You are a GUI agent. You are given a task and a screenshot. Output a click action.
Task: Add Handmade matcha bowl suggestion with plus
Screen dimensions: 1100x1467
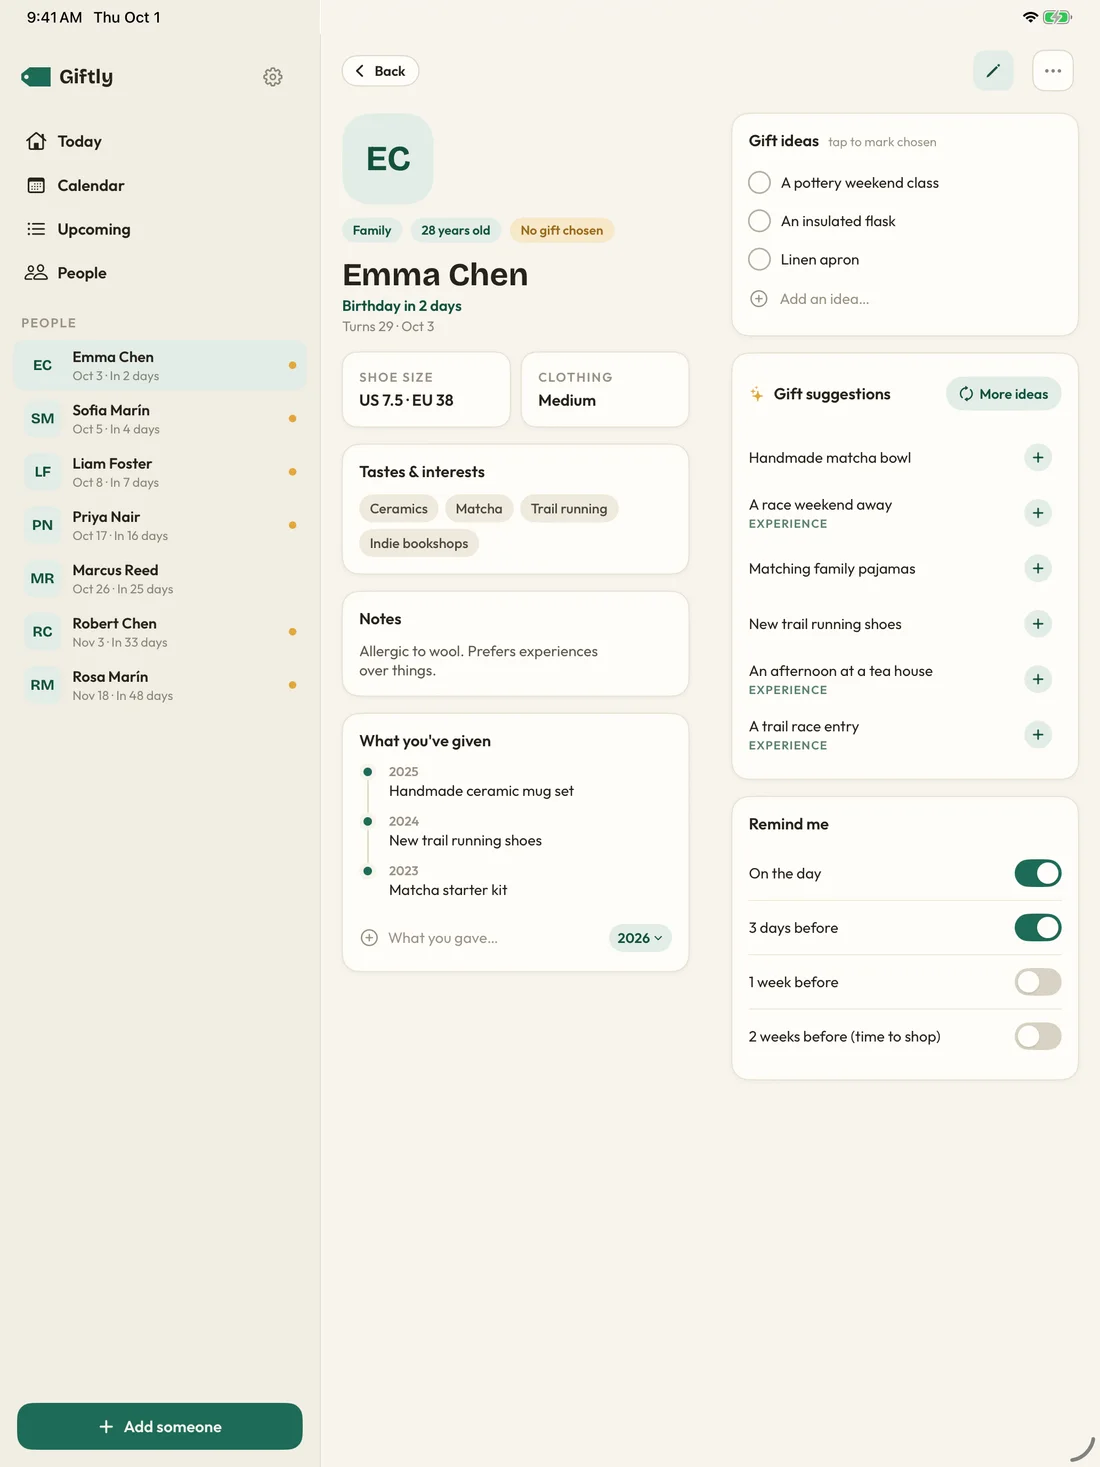[1038, 458]
